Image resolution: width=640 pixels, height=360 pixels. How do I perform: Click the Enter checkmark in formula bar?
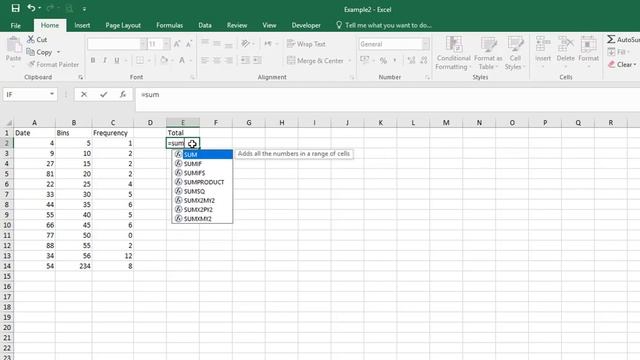point(103,95)
